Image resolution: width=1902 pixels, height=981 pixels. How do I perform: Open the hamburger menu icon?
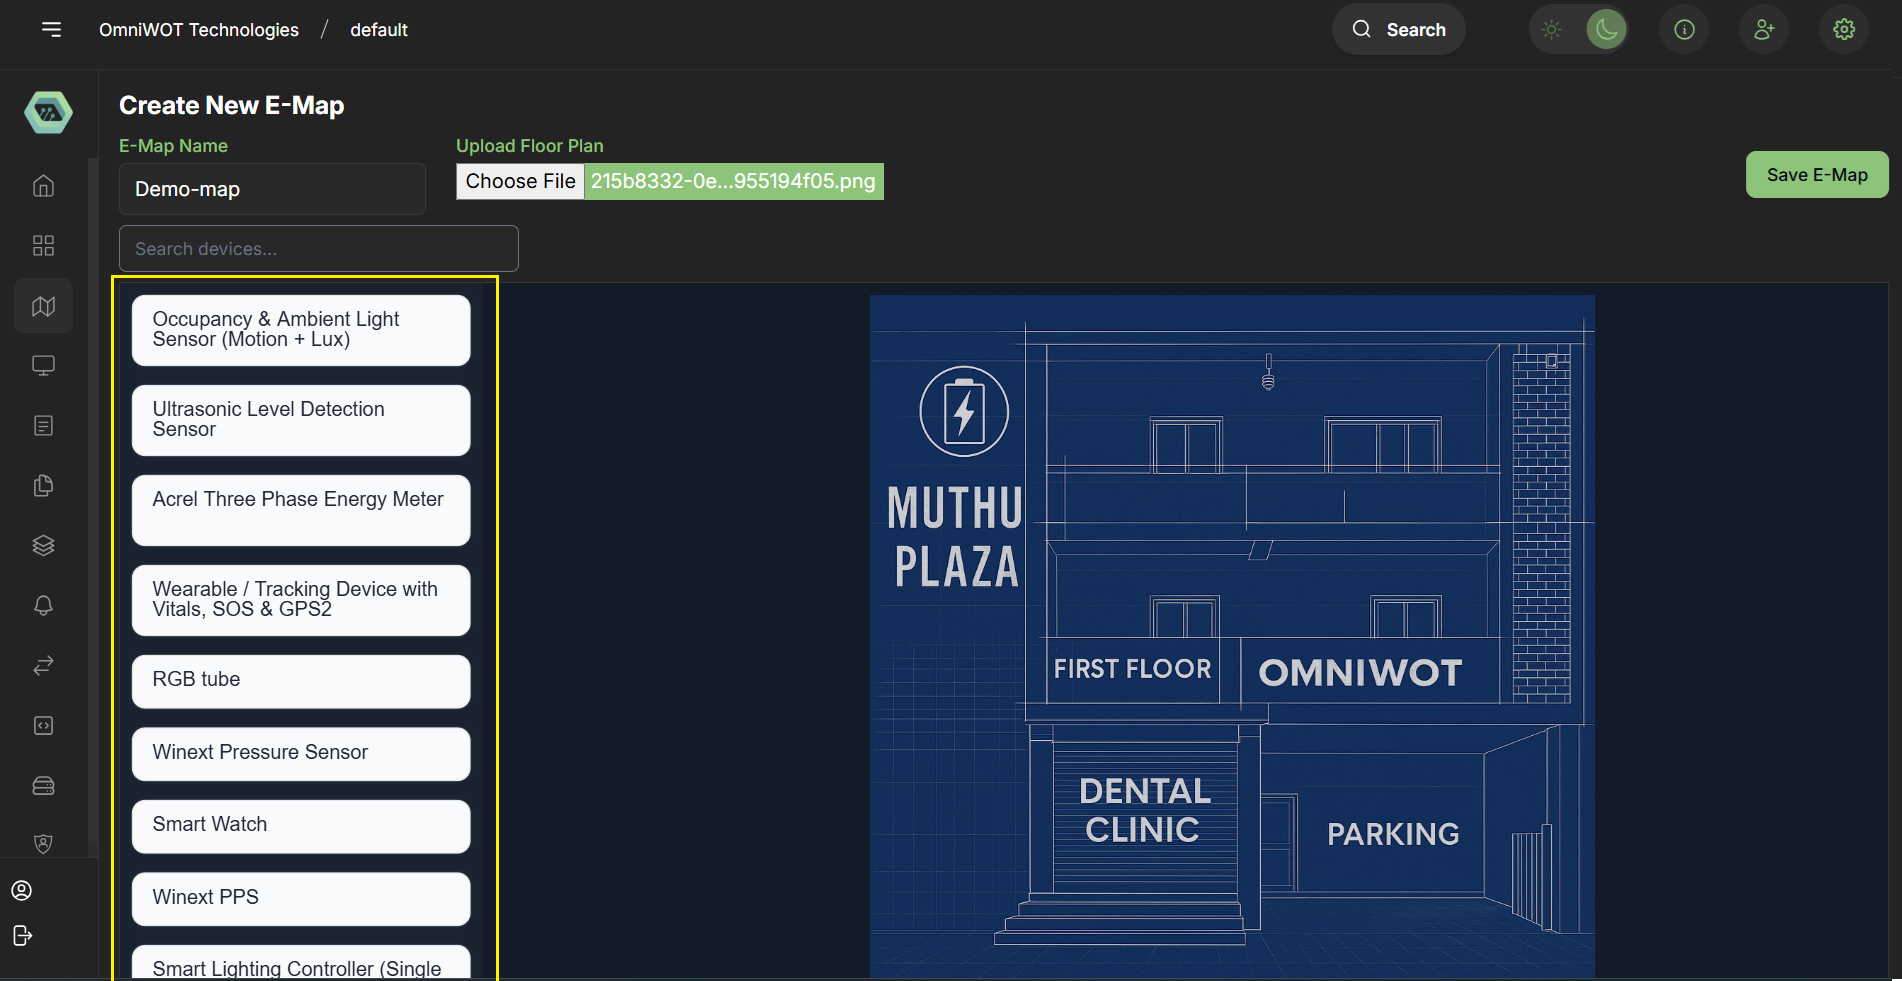pyautogui.click(x=51, y=30)
